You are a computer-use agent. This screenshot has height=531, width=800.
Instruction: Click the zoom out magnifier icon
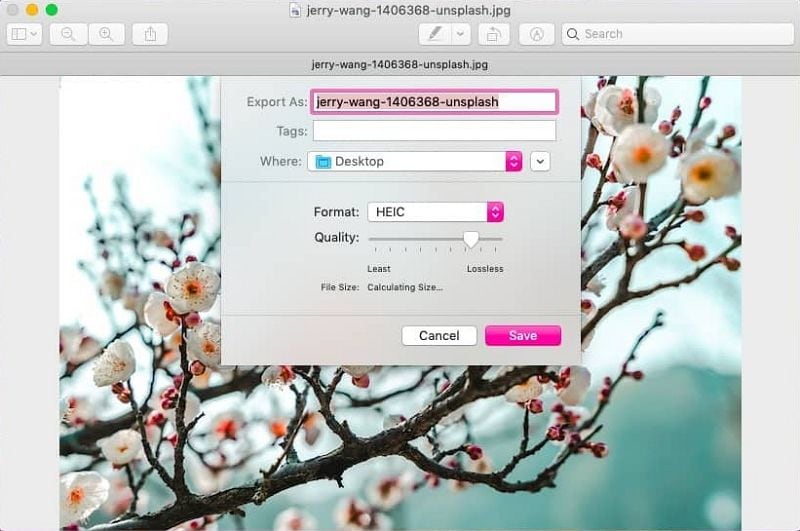coord(68,34)
